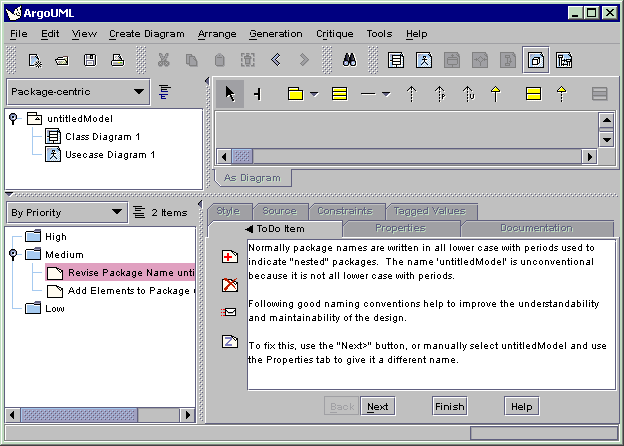The width and height of the screenshot is (624, 446).
Task: Create a new Use Case Diagram from toolbar
Action: 424,60
